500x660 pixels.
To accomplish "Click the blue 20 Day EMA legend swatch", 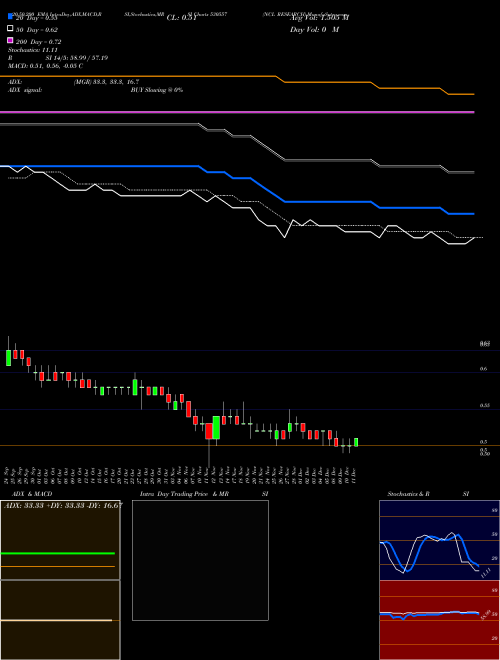I will [10, 16].
